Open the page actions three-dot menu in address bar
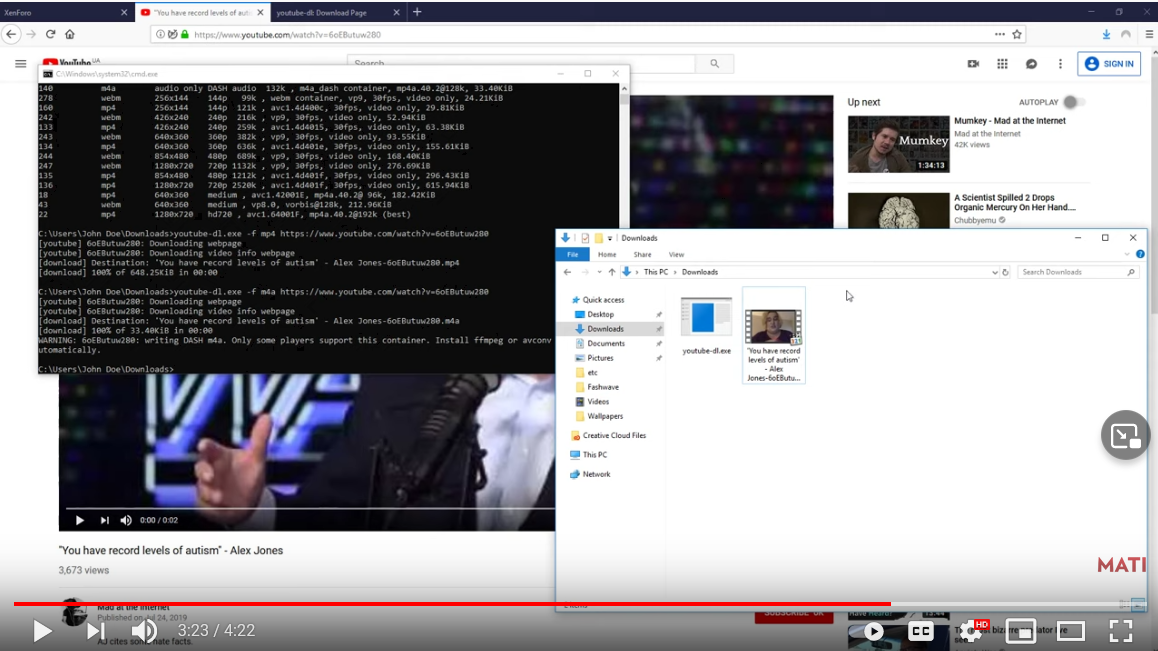 [x=999, y=34]
